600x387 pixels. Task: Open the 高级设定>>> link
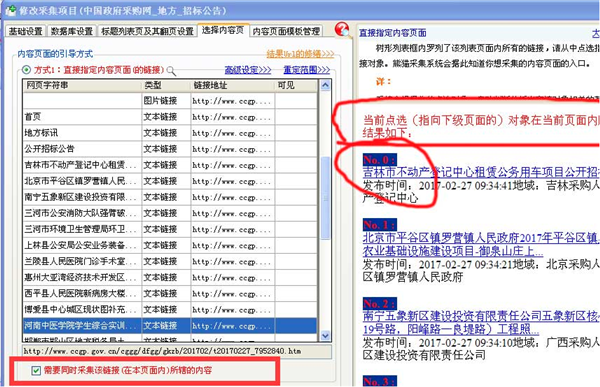click(248, 70)
